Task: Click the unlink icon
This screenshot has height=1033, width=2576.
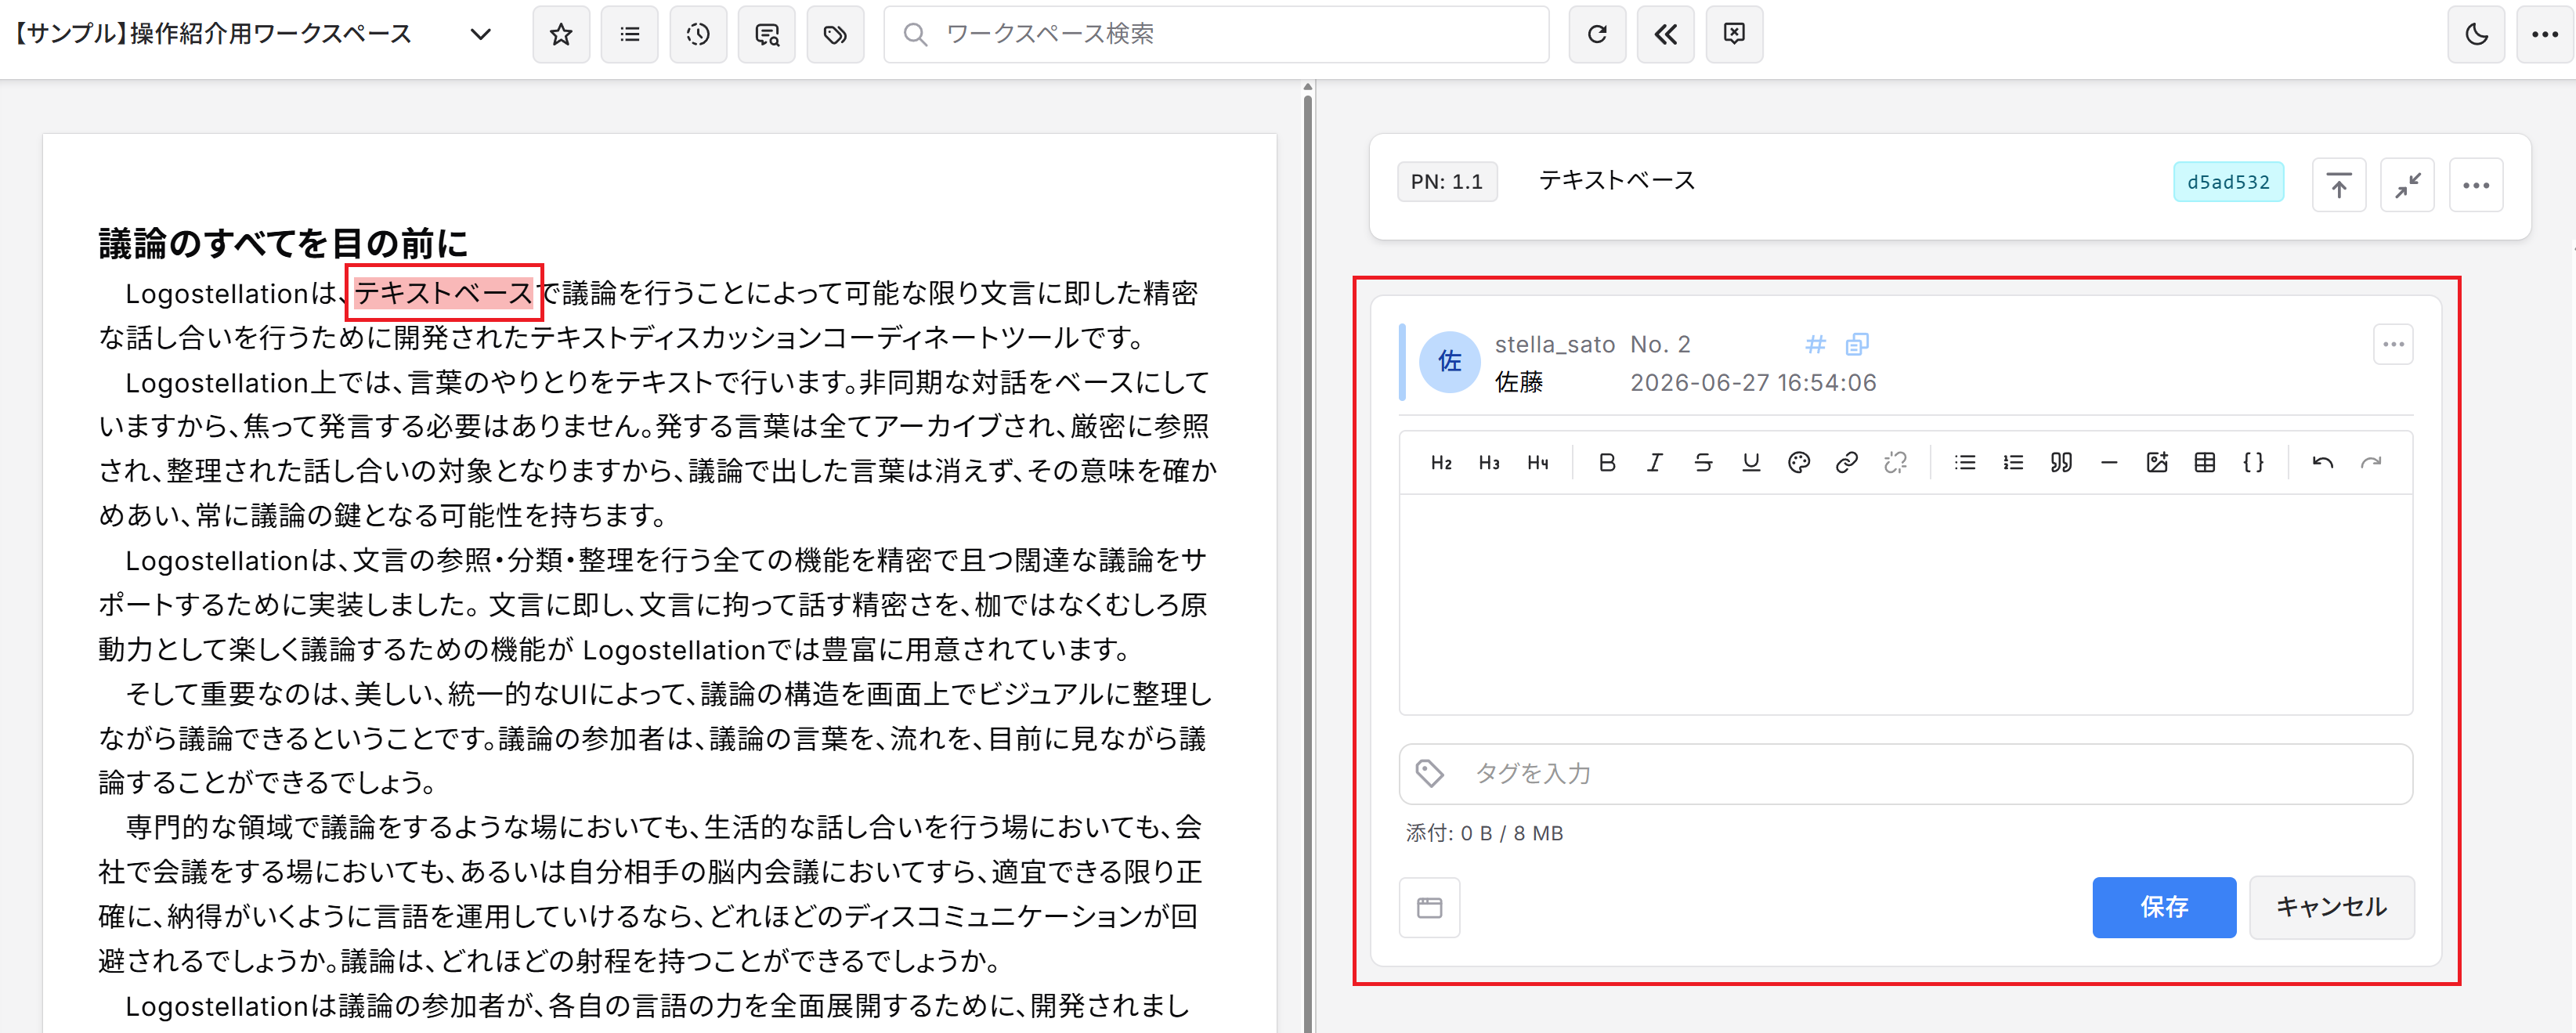Action: [x=1895, y=463]
